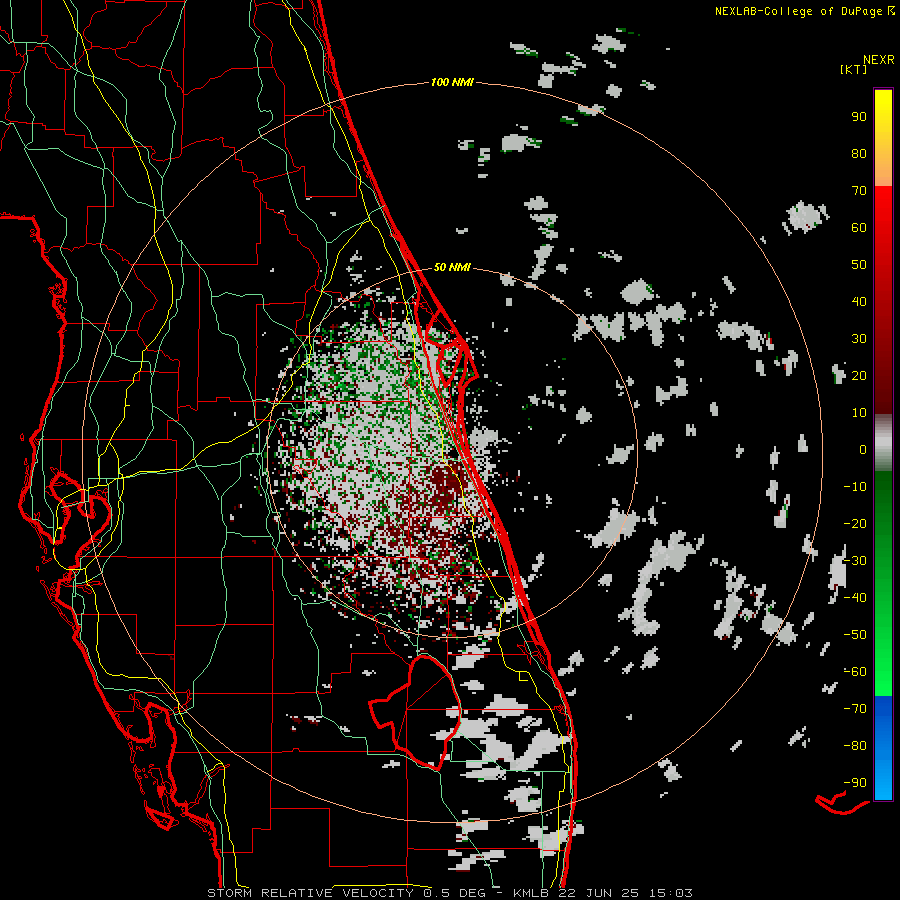Click the 20 value on velocity scale
Image resolution: width=900 pixels, height=900 pixels.
[x=859, y=375]
